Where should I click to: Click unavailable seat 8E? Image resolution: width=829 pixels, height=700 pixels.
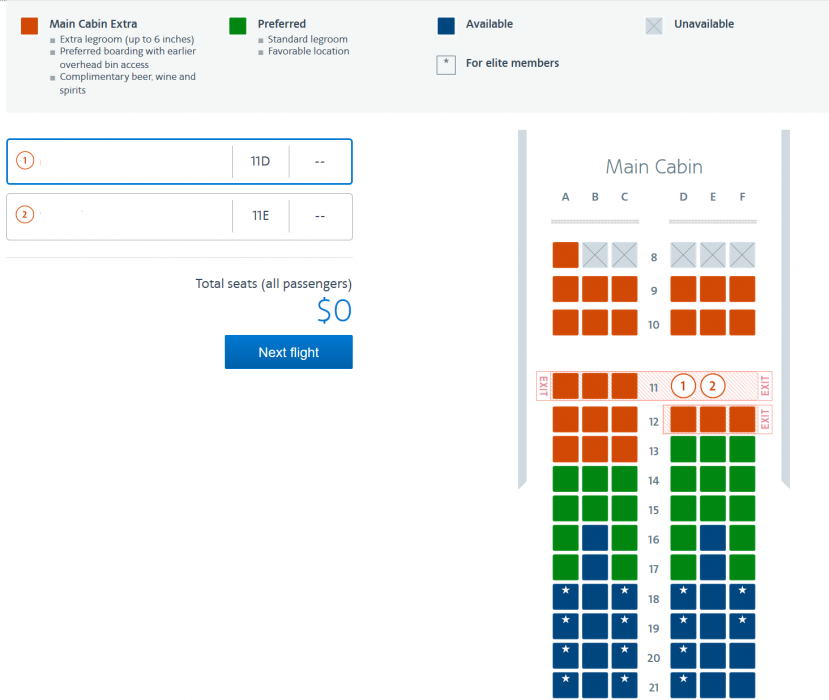pyautogui.click(x=712, y=255)
